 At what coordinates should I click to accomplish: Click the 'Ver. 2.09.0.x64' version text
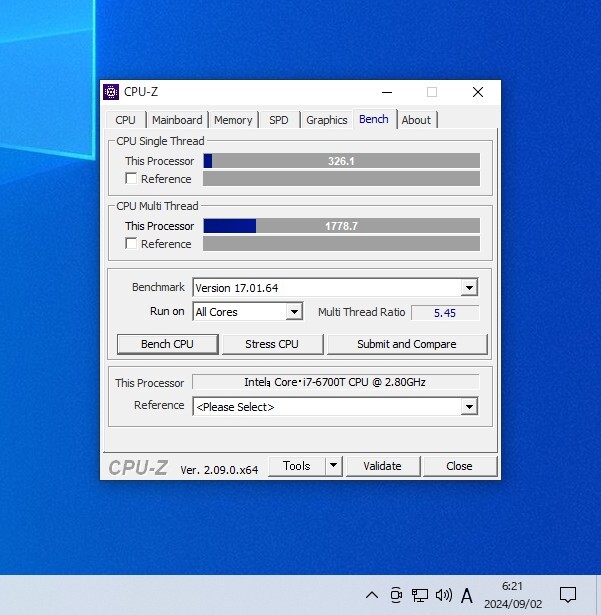tap(219, 470)
